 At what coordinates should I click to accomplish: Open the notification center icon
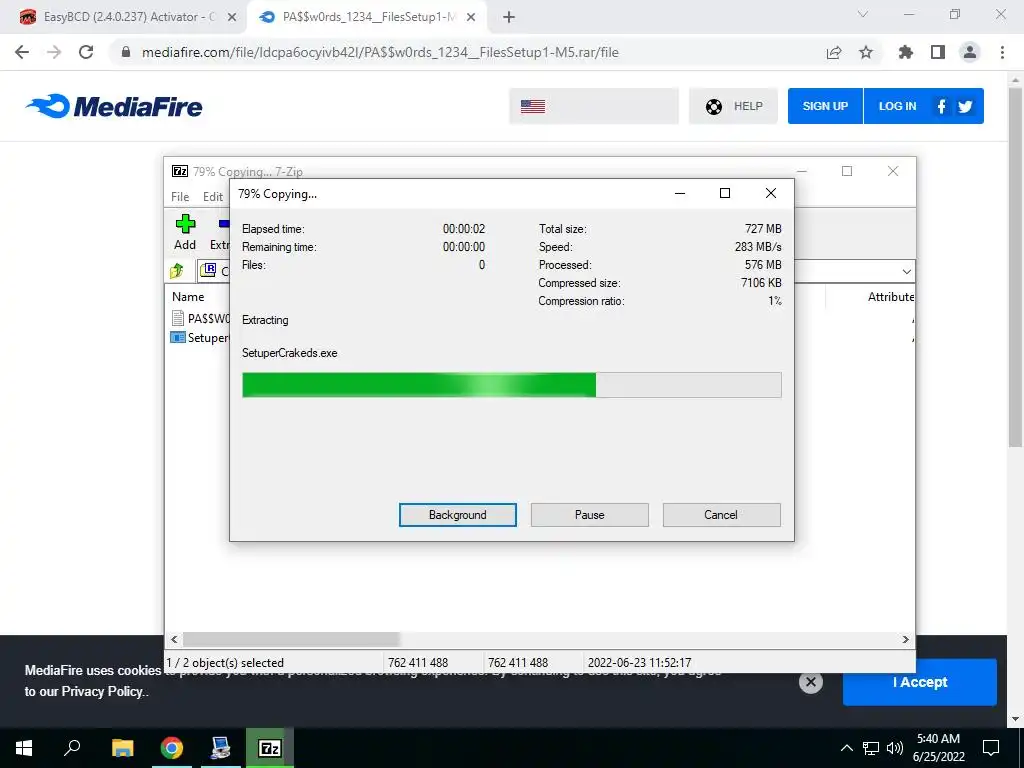991,748
